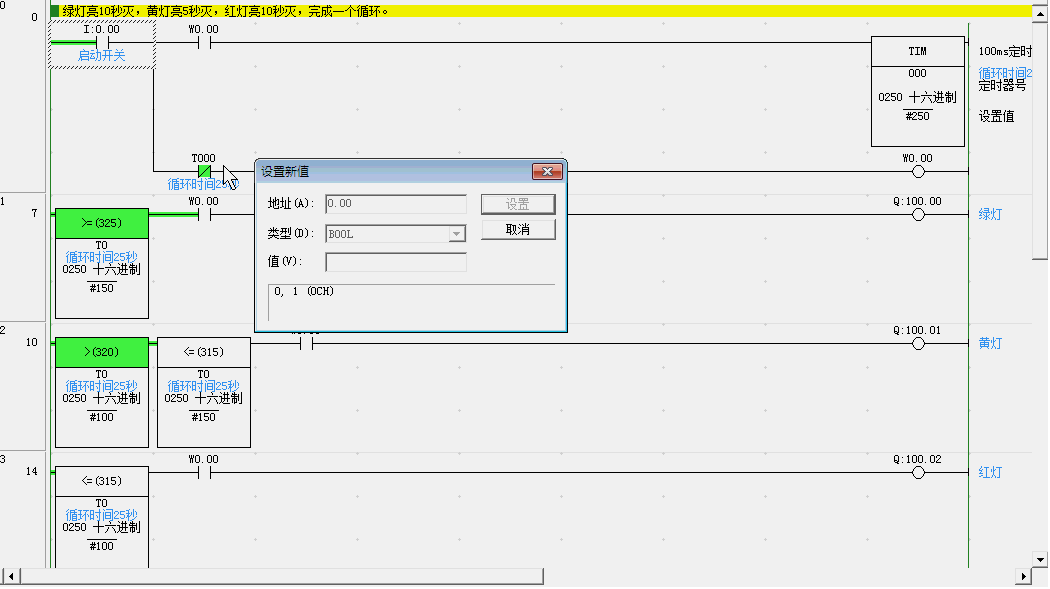Click the #100 value under >(320)
This screenshot has width=1050, height=589.
coord(102,418)
